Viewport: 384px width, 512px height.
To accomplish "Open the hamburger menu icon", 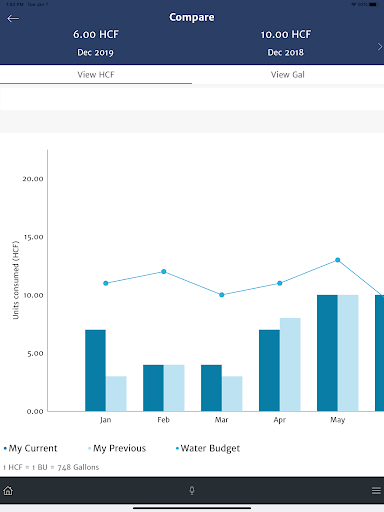I will tap(376, 490).
